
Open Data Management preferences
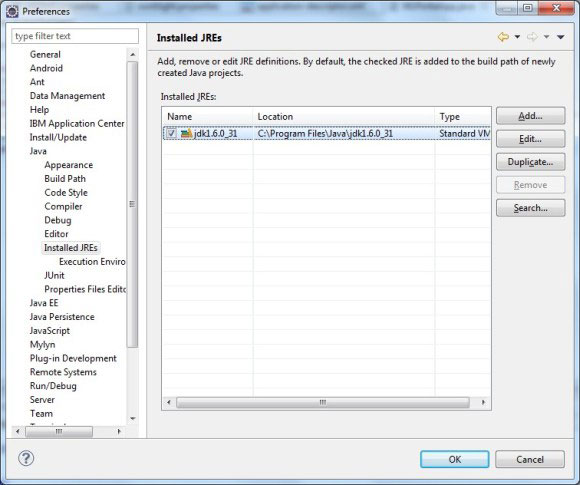[x=67, y=96]
